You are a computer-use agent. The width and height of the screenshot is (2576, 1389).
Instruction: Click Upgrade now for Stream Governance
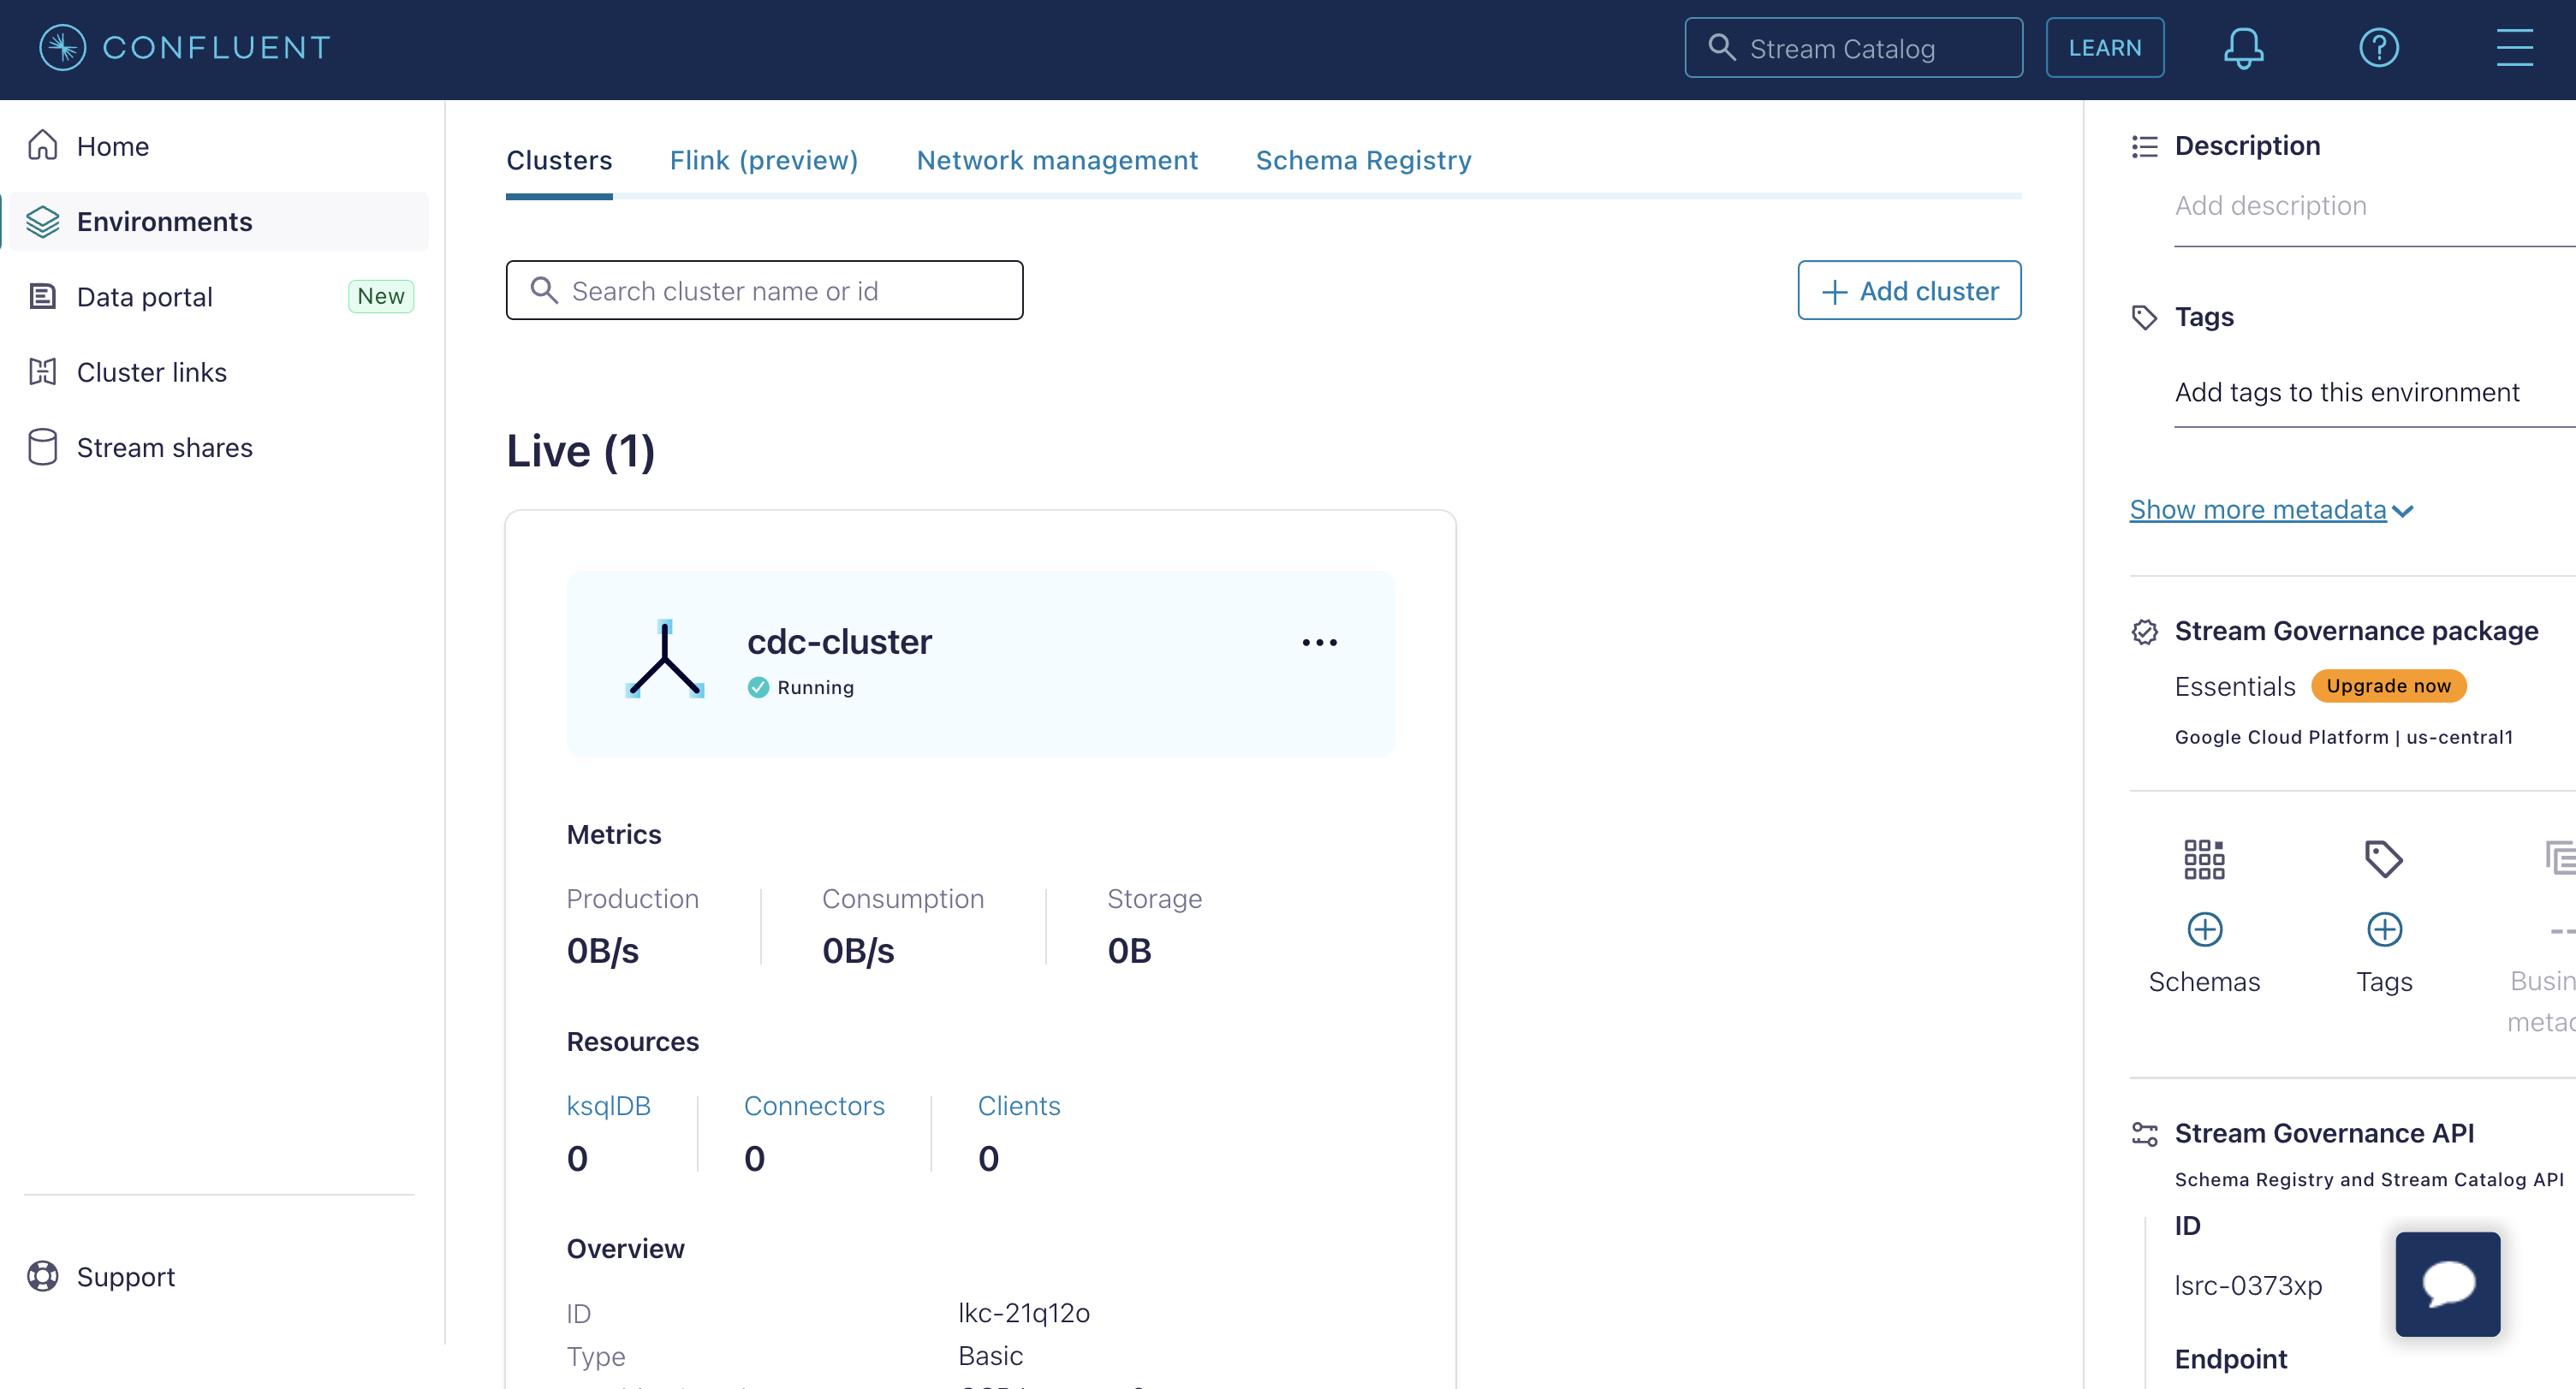click(x=2388, y=685)
